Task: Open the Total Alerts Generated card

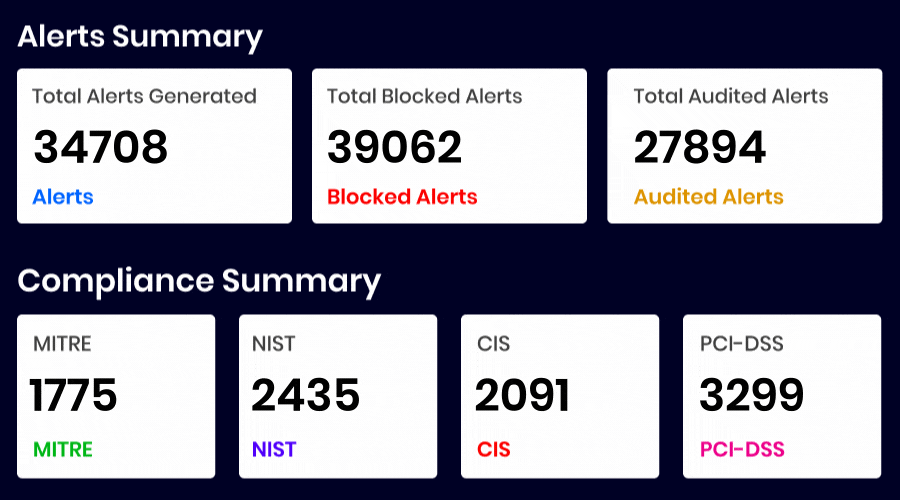Action: click(154, 146)
